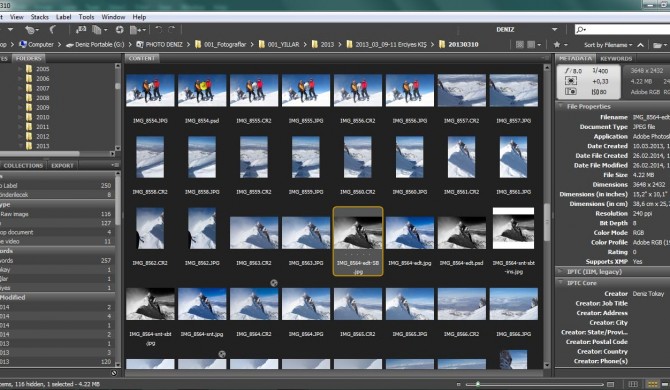Switch to the Collections tab
The width and height of the screenshot is (670, 390).
[23, 165]
